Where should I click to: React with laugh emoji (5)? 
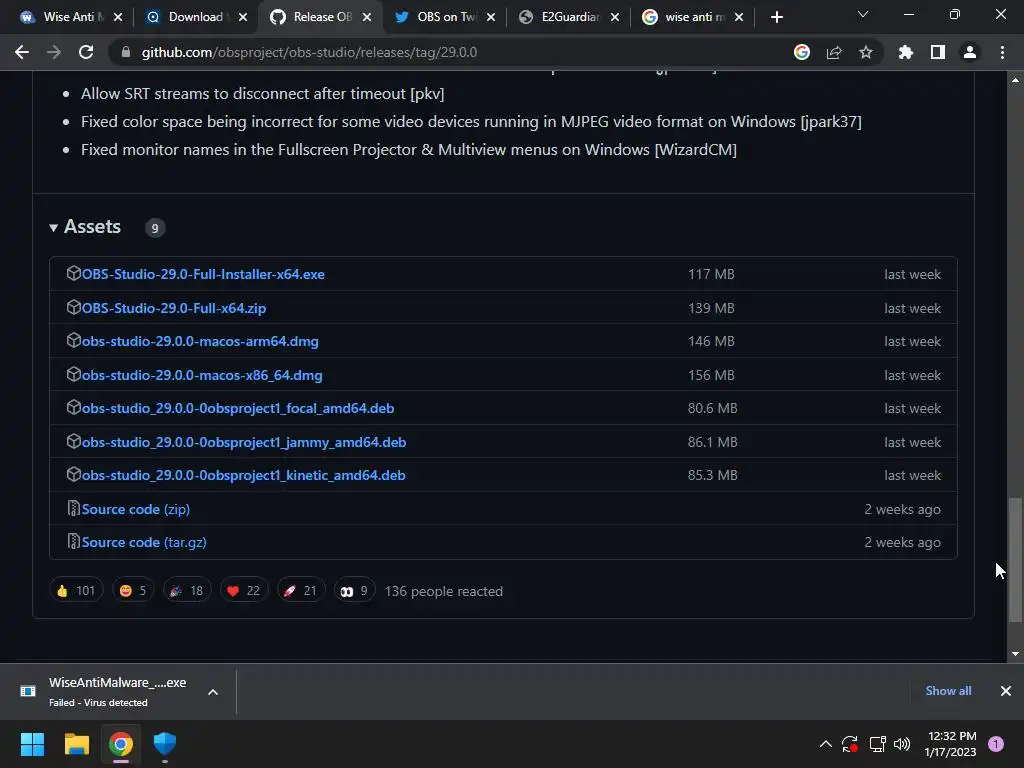tap(133, 591)
